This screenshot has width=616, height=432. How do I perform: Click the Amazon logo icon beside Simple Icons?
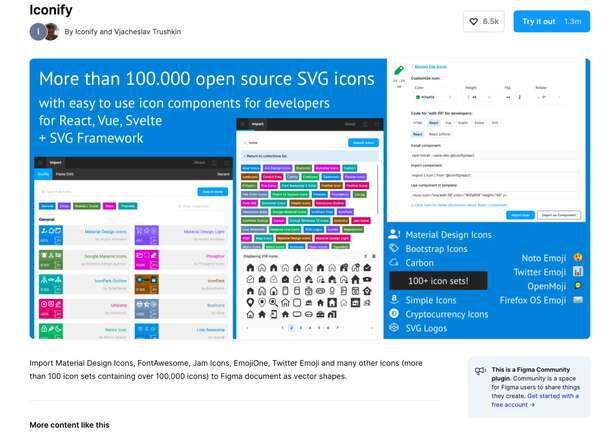pos(394,299)
